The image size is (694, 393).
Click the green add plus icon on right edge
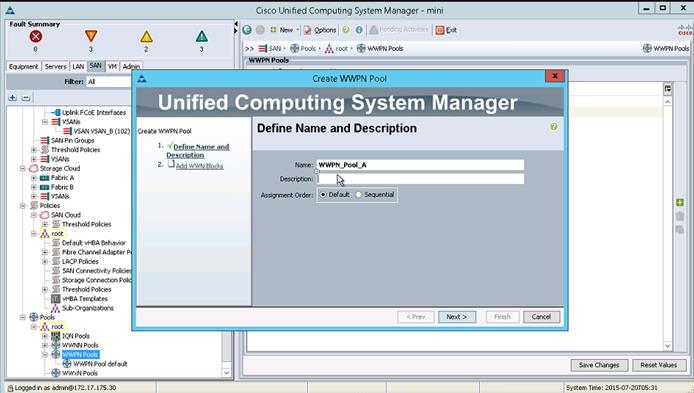[680, 202]
